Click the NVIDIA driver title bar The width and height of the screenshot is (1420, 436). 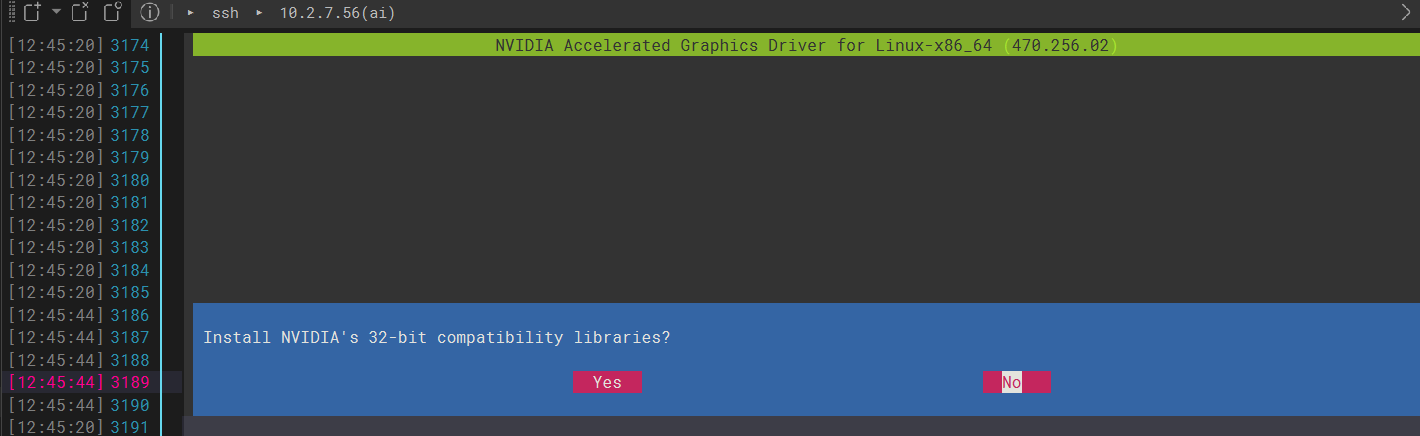coord(805,45)
